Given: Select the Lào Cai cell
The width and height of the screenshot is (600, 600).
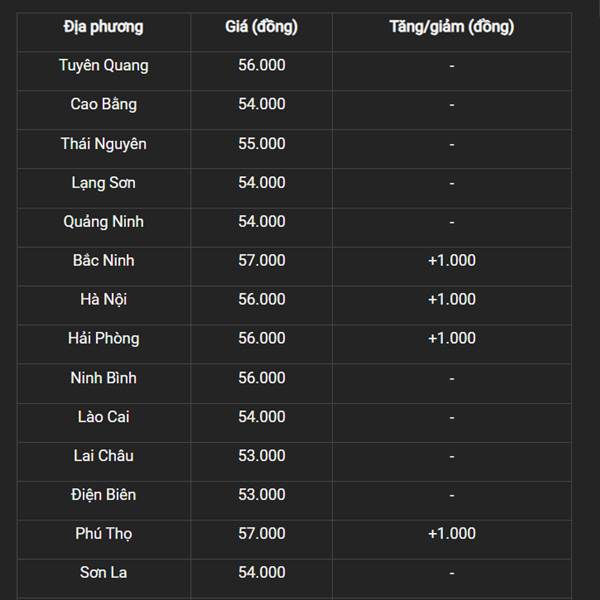Looking at the screenshot, I should pyautogui.click(x=104, y=417).
